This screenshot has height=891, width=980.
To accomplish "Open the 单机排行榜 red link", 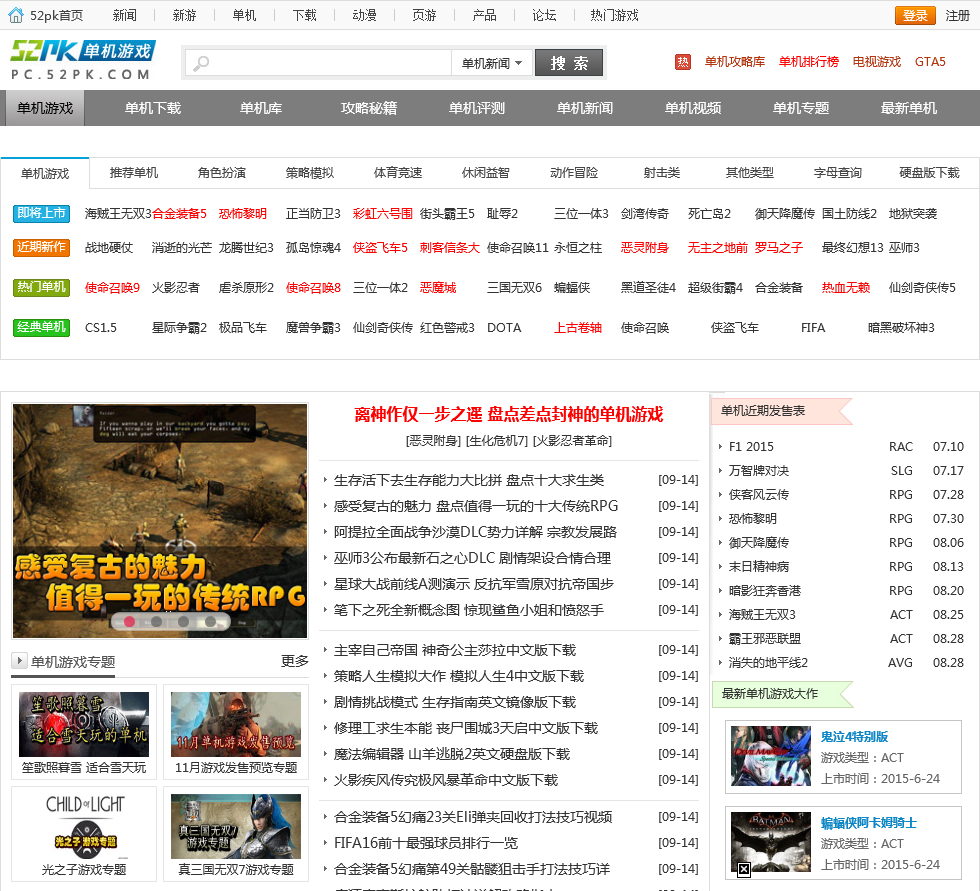I will (x=809, y=62).
